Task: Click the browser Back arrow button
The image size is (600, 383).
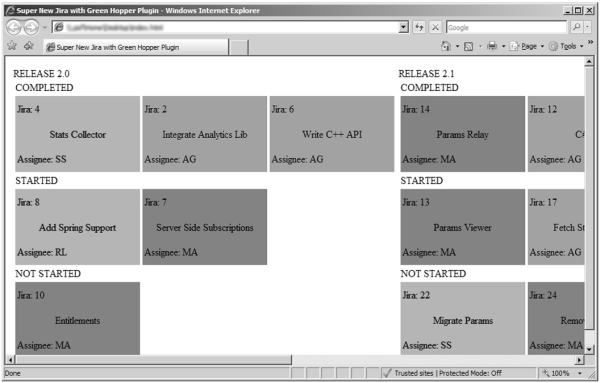Action: [x=15, y=28]
